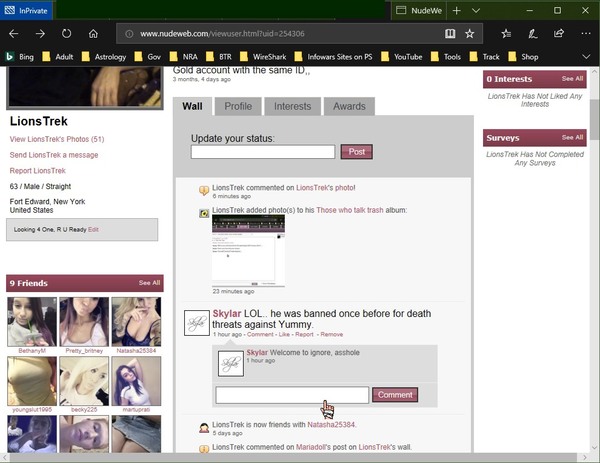Click Send LionsTrek a message link
This screenshot has width=600, height=463.
(x=54, y=155)
